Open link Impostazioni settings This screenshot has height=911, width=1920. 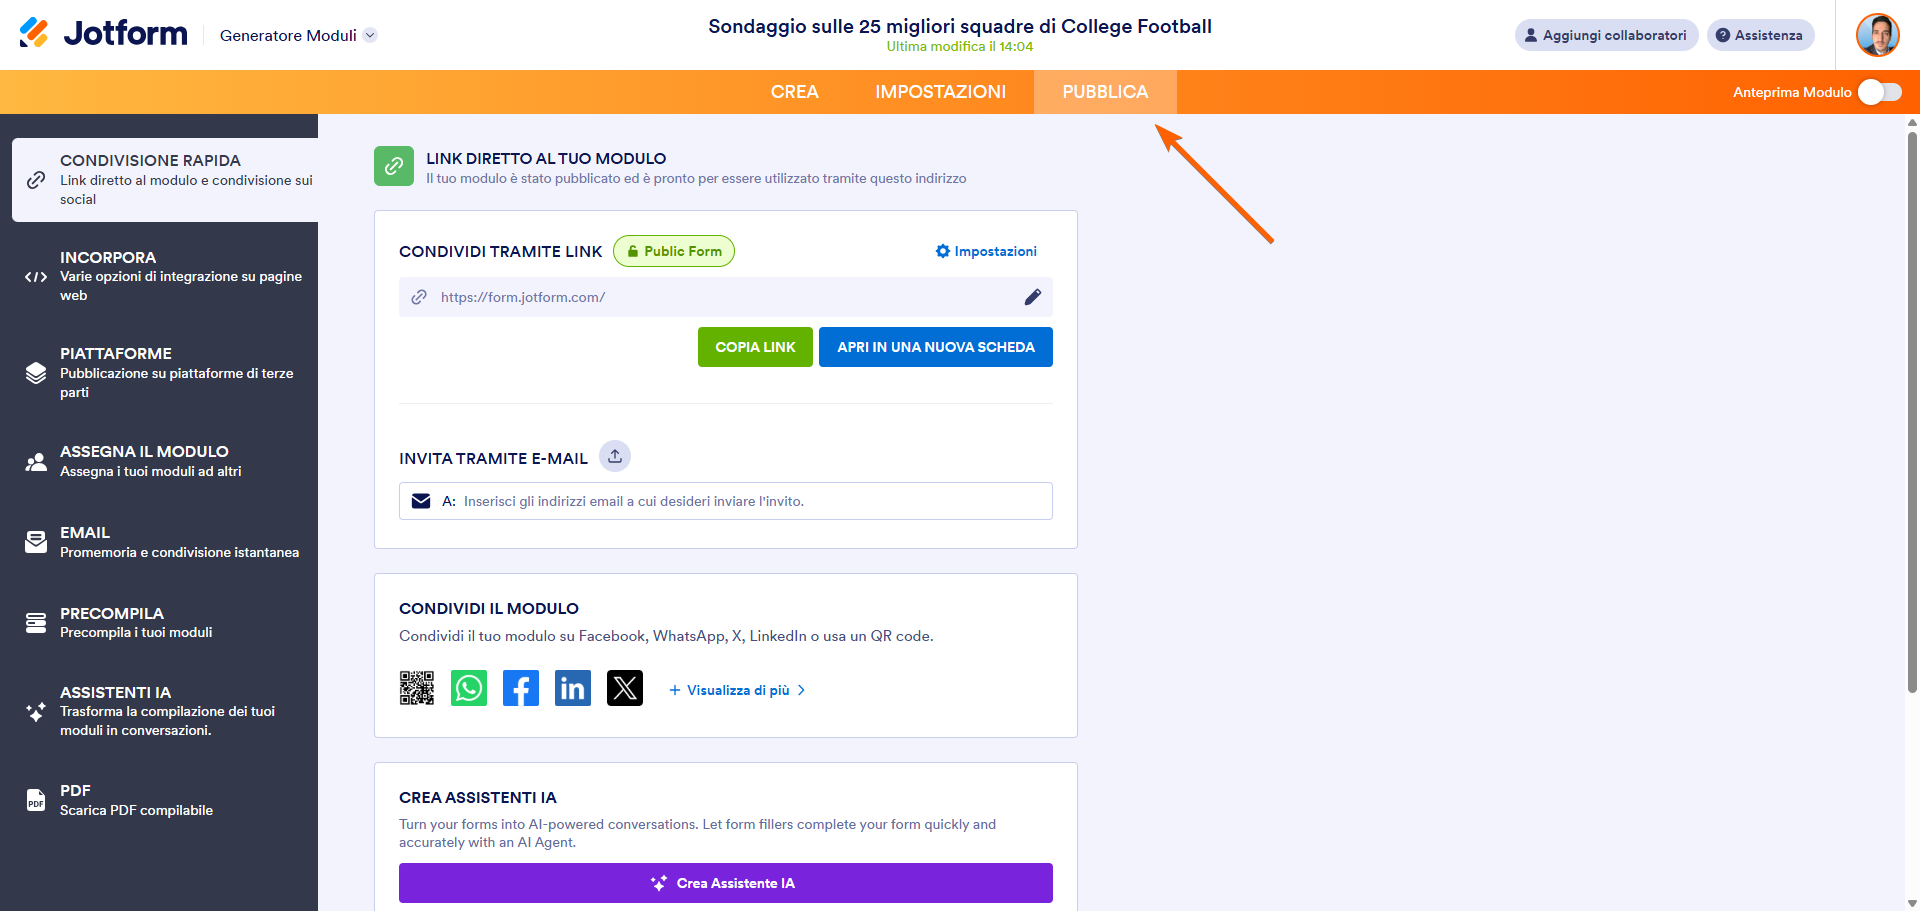tap(986, 251)
